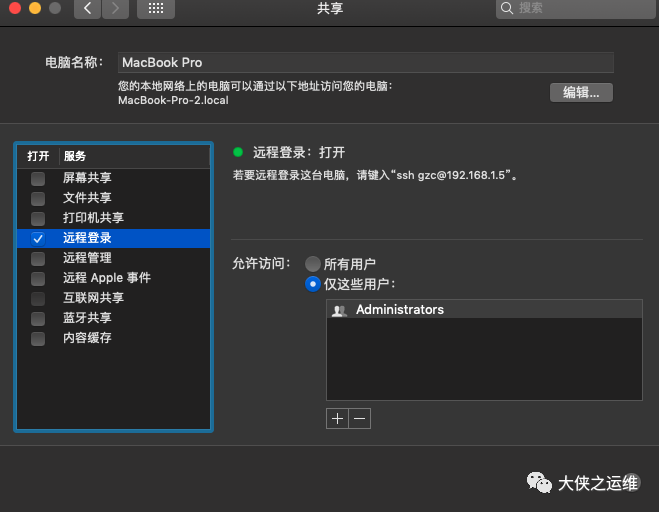Enable the 远程管理 checkbox
659x512 pixels.
coord(38,259)
